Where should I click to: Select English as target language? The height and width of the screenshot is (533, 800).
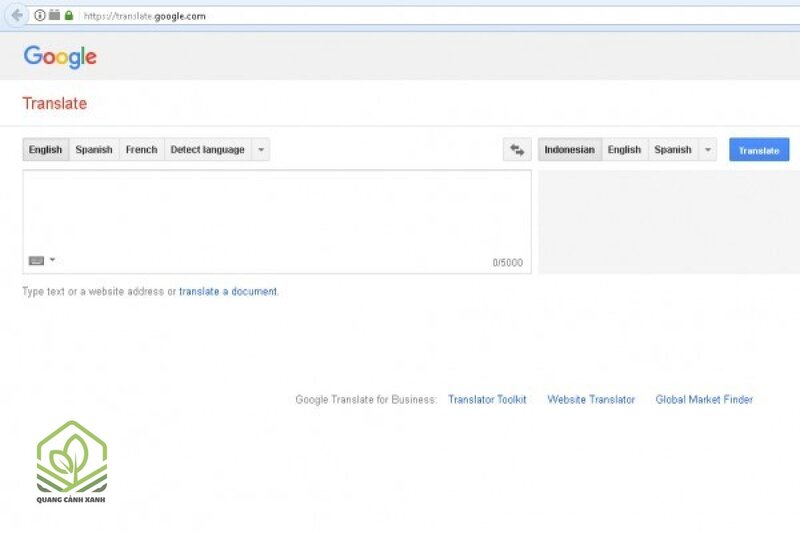tap(624, 150)
